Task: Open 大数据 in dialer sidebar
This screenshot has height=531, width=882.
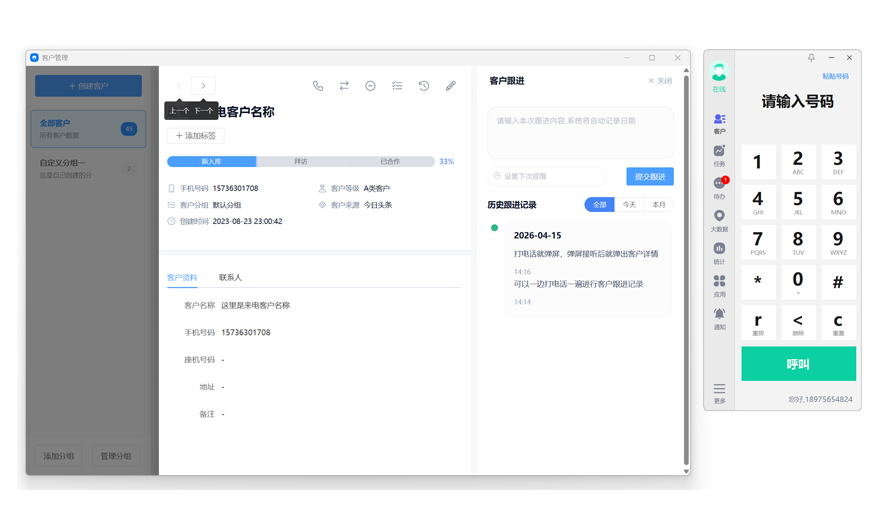Action: coord(719,220)
